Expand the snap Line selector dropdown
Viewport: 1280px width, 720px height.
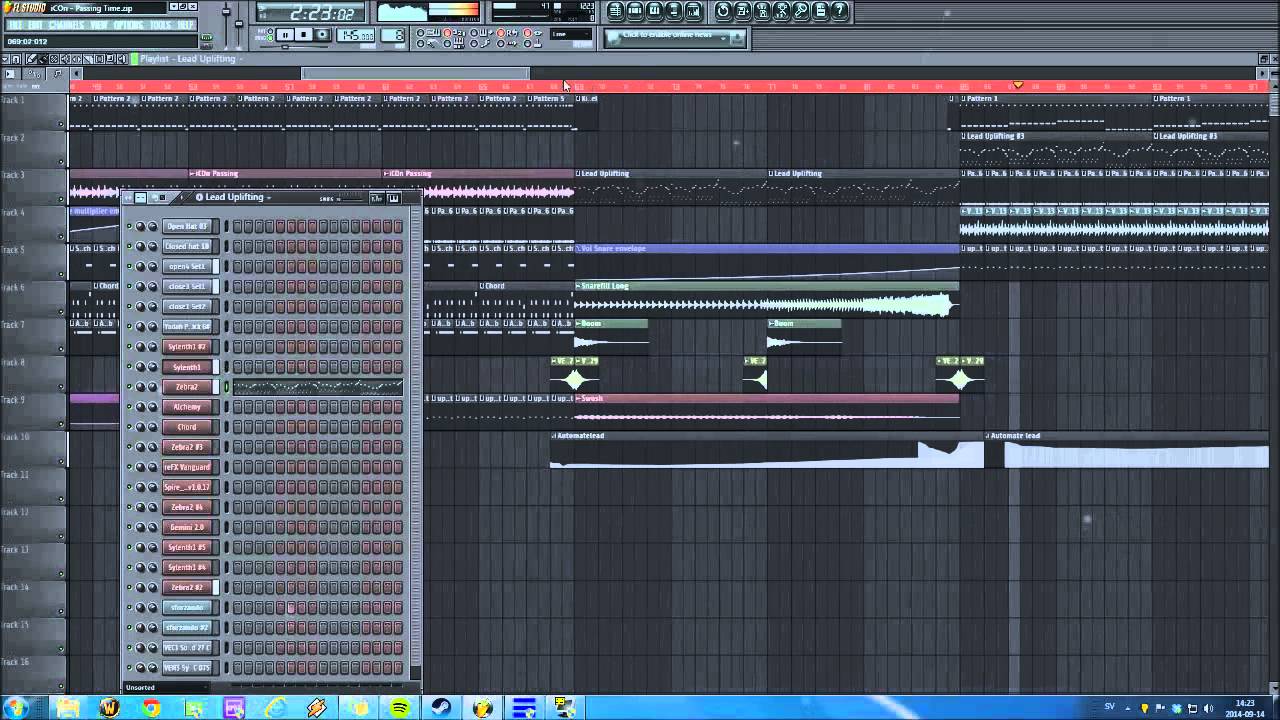[571, 35]
